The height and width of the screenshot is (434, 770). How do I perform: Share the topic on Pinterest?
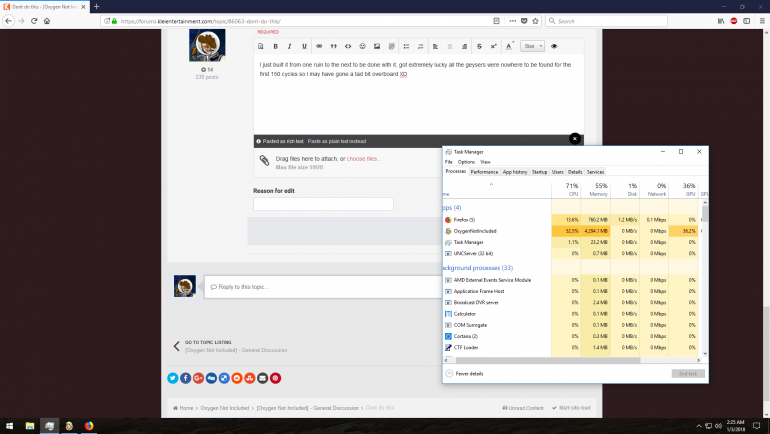pyautogui.click(x=275, y=378)
